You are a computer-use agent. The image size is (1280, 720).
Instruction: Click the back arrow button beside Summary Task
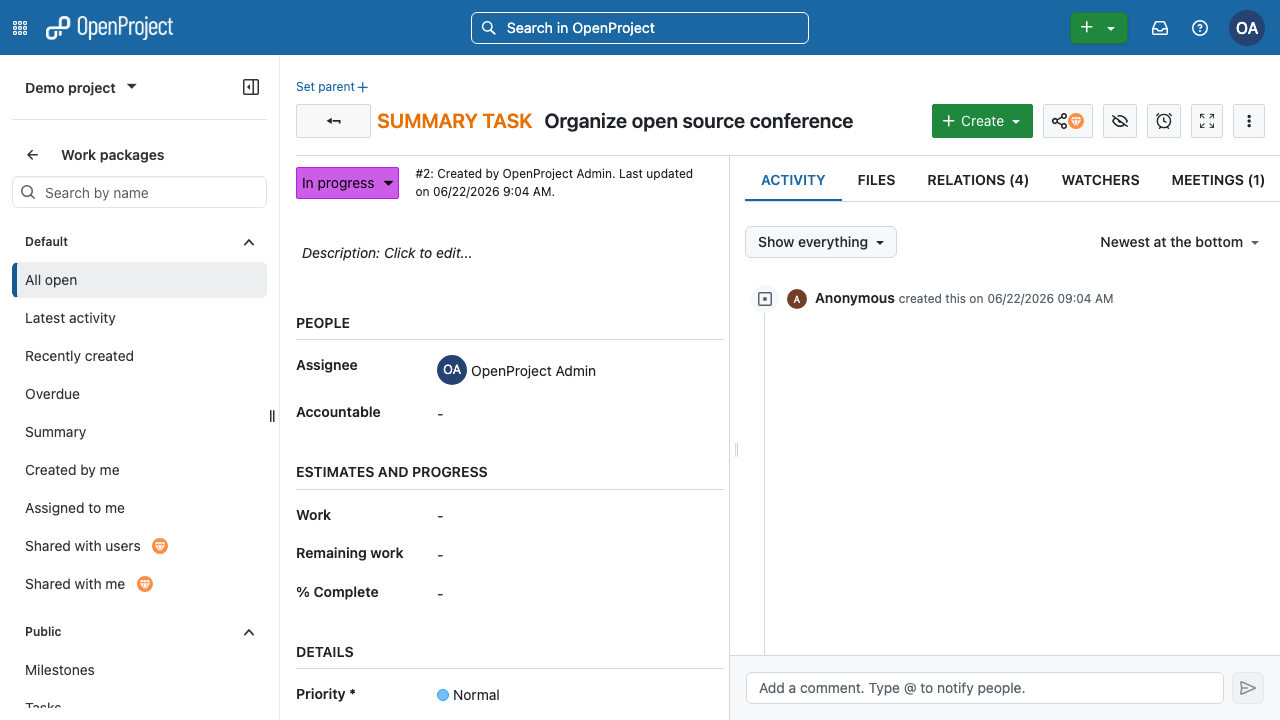[333, 121]
